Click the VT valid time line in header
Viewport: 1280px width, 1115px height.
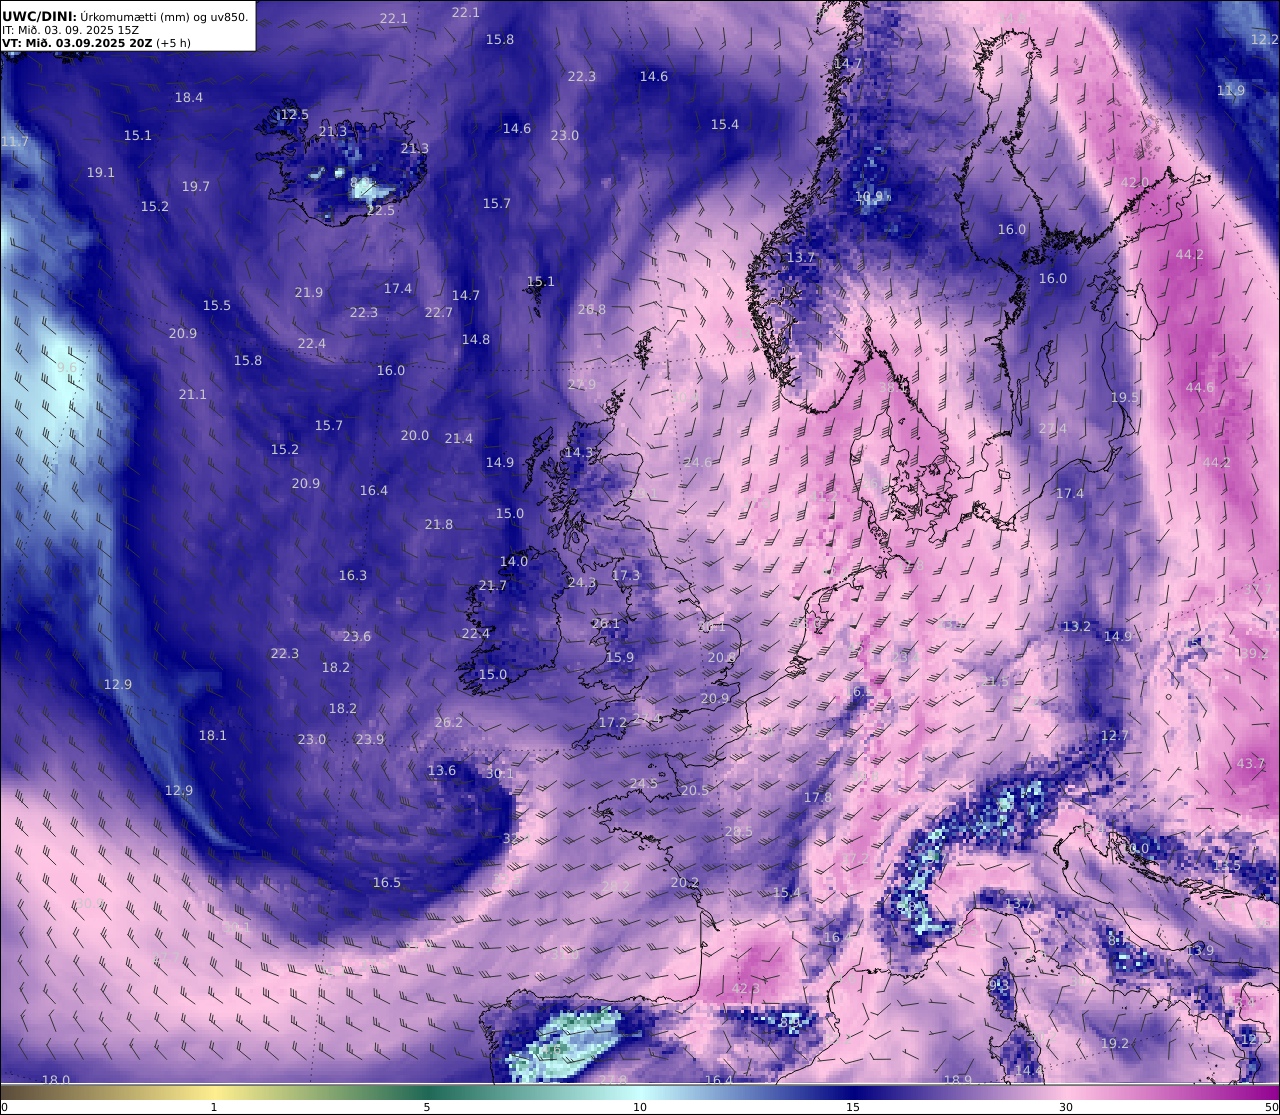click(96, 43)
